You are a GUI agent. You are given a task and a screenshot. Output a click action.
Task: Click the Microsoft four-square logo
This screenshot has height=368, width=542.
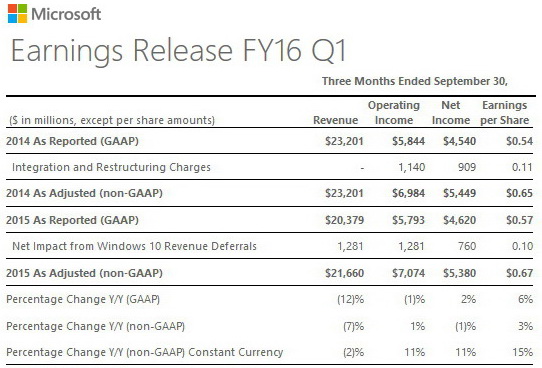click(17, 13)
